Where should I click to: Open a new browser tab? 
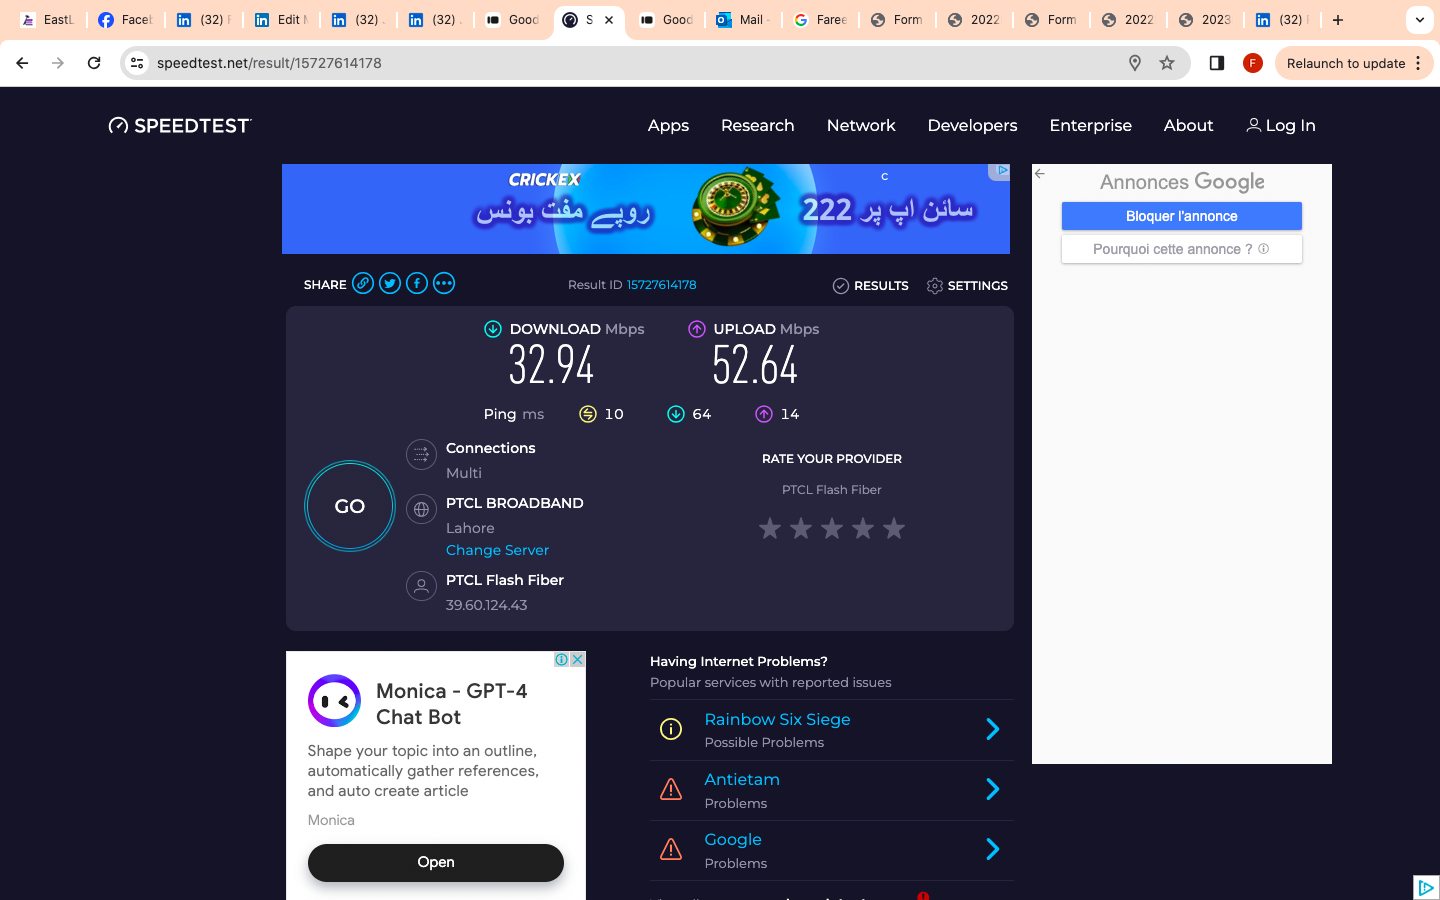(1338, 20)
